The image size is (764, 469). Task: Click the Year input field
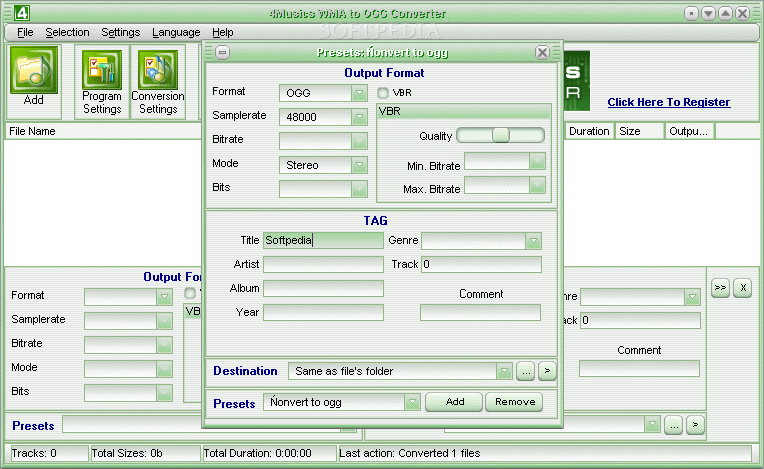pos(323,312)
